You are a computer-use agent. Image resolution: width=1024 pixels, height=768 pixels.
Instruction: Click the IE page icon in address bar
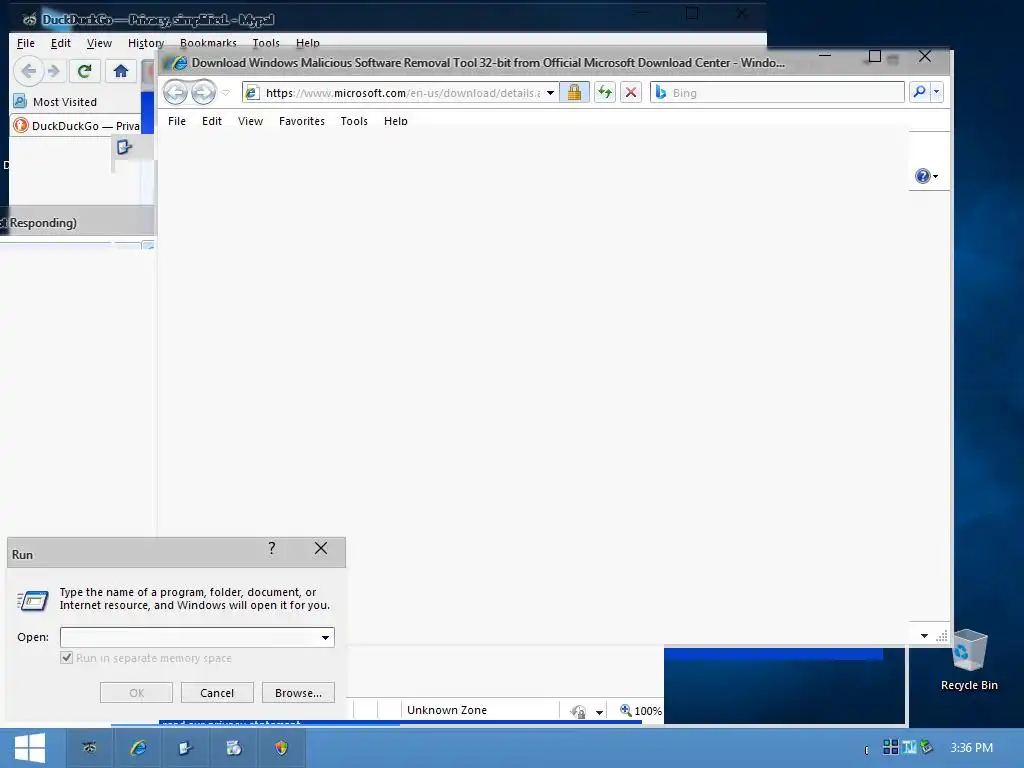251,93
